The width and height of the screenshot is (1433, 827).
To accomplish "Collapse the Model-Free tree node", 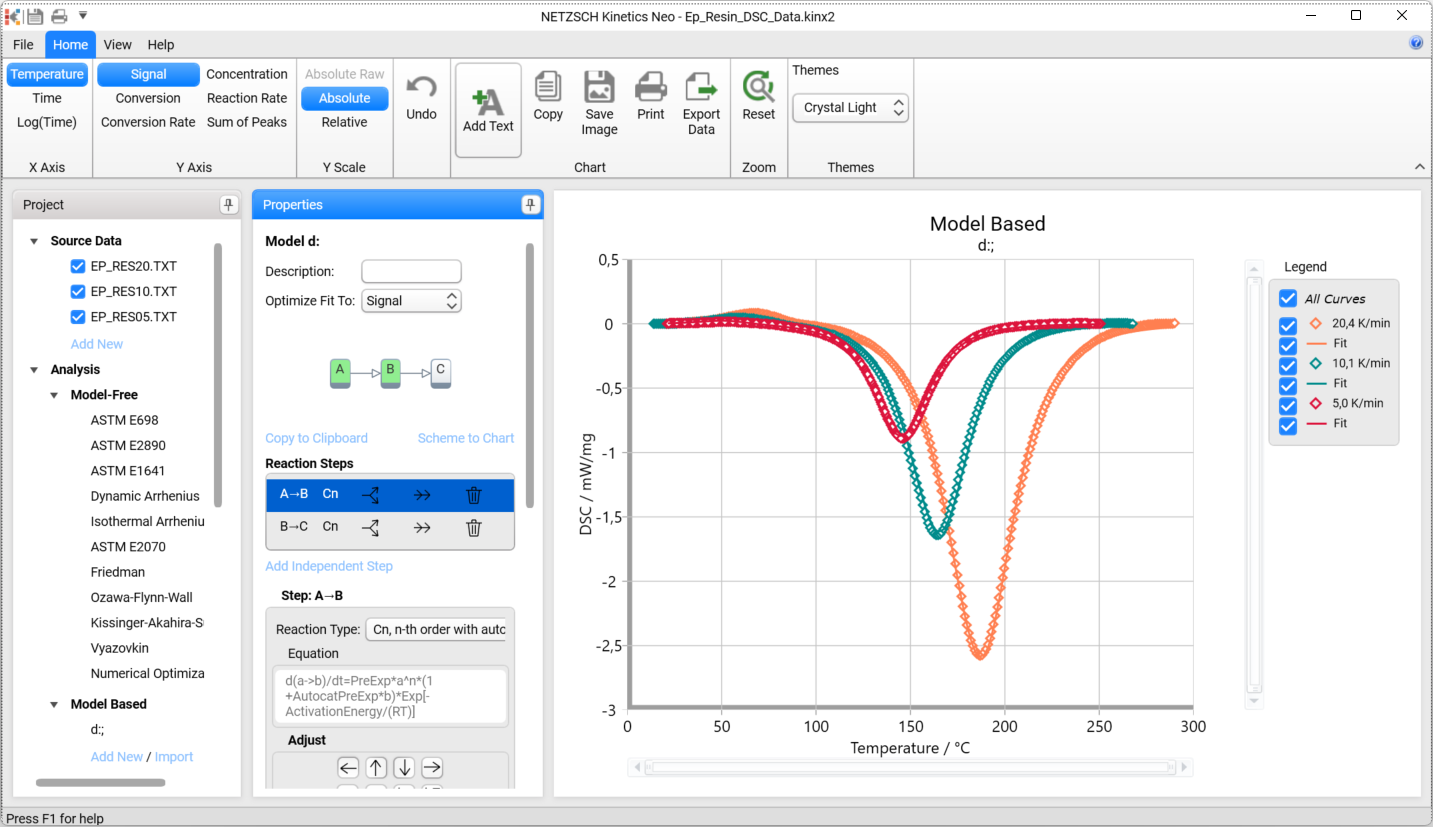I will pos(55,395).
